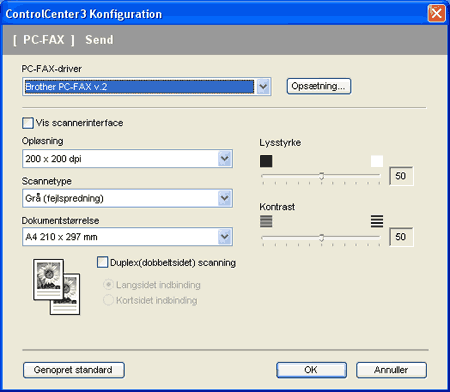The height and width of the screenshot is (392, 450).
Task: Click the Genopret standard button
Action: click(74, 370)
